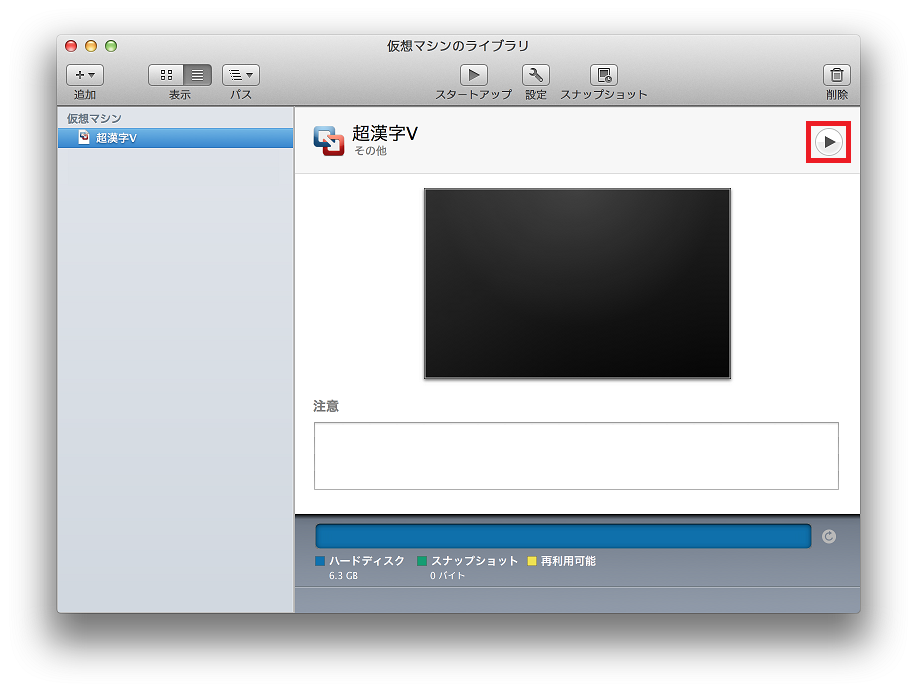Click the yellow reclaimable legend swatch
The height and width of the screenshot is (692, 917).
(532, 561)
